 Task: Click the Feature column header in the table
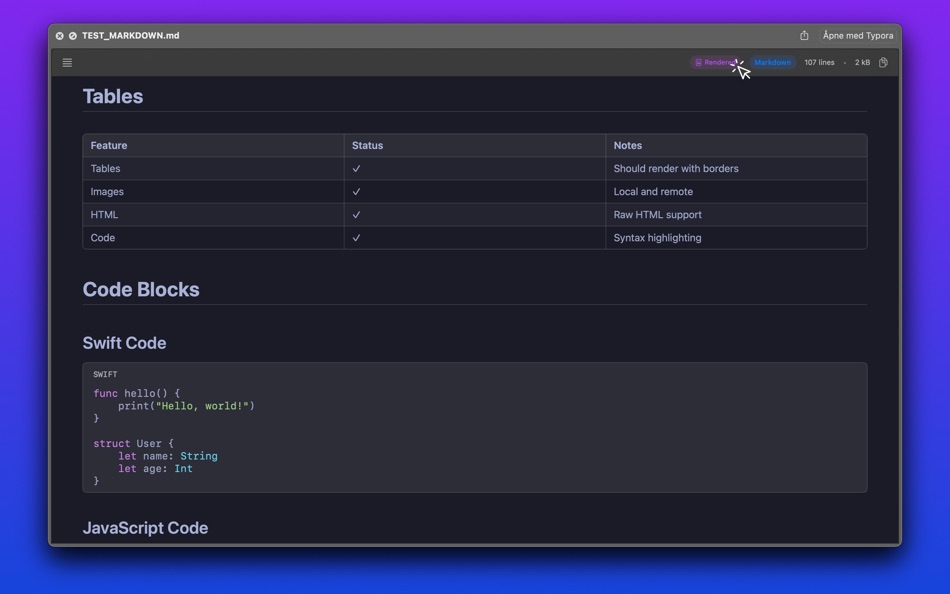[108, 145]
